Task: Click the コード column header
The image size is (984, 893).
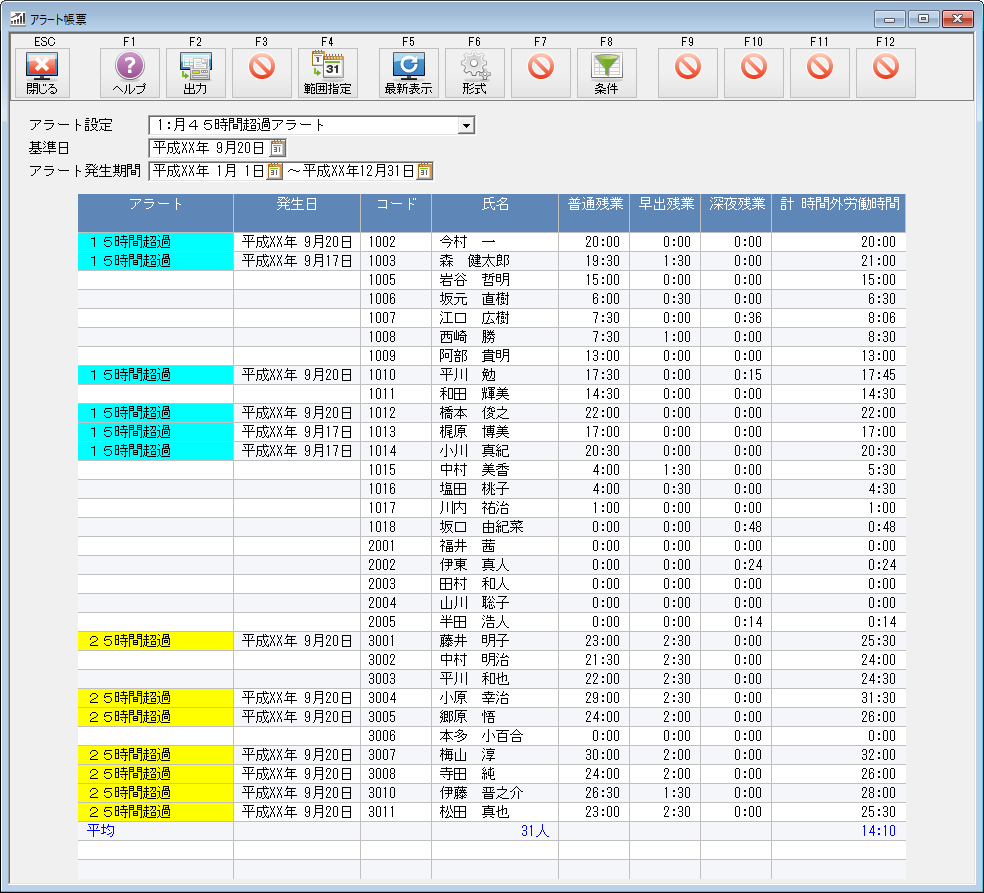Action: click(x=396, y=213)
